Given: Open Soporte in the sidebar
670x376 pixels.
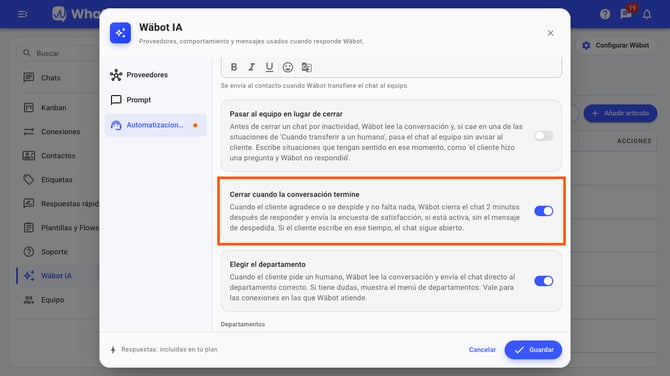Looking at the screenshot, I should tap(58, 252).
